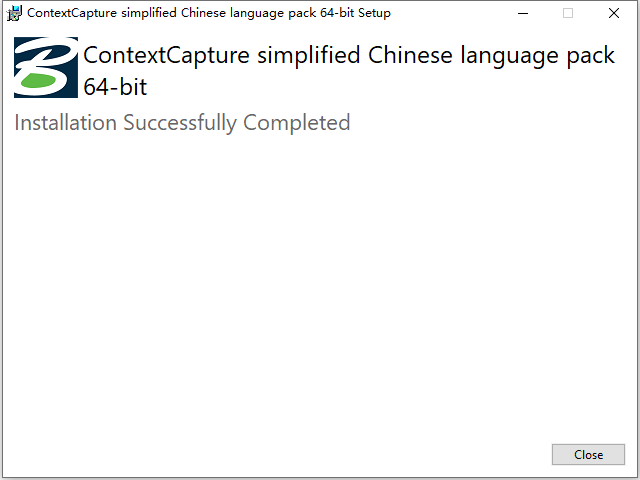640x480 pixels.
Task: Click the word Successfully in the status message
Action: click(180, 123)
